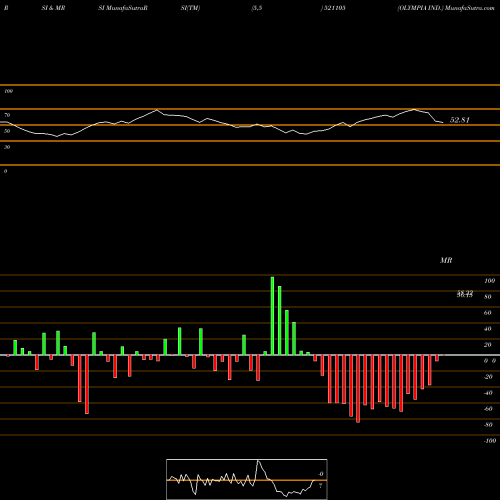The height and width of the screenshot is (500, 500).
Task: Click the RSI panel 30 level label
Action: [7, 147]
